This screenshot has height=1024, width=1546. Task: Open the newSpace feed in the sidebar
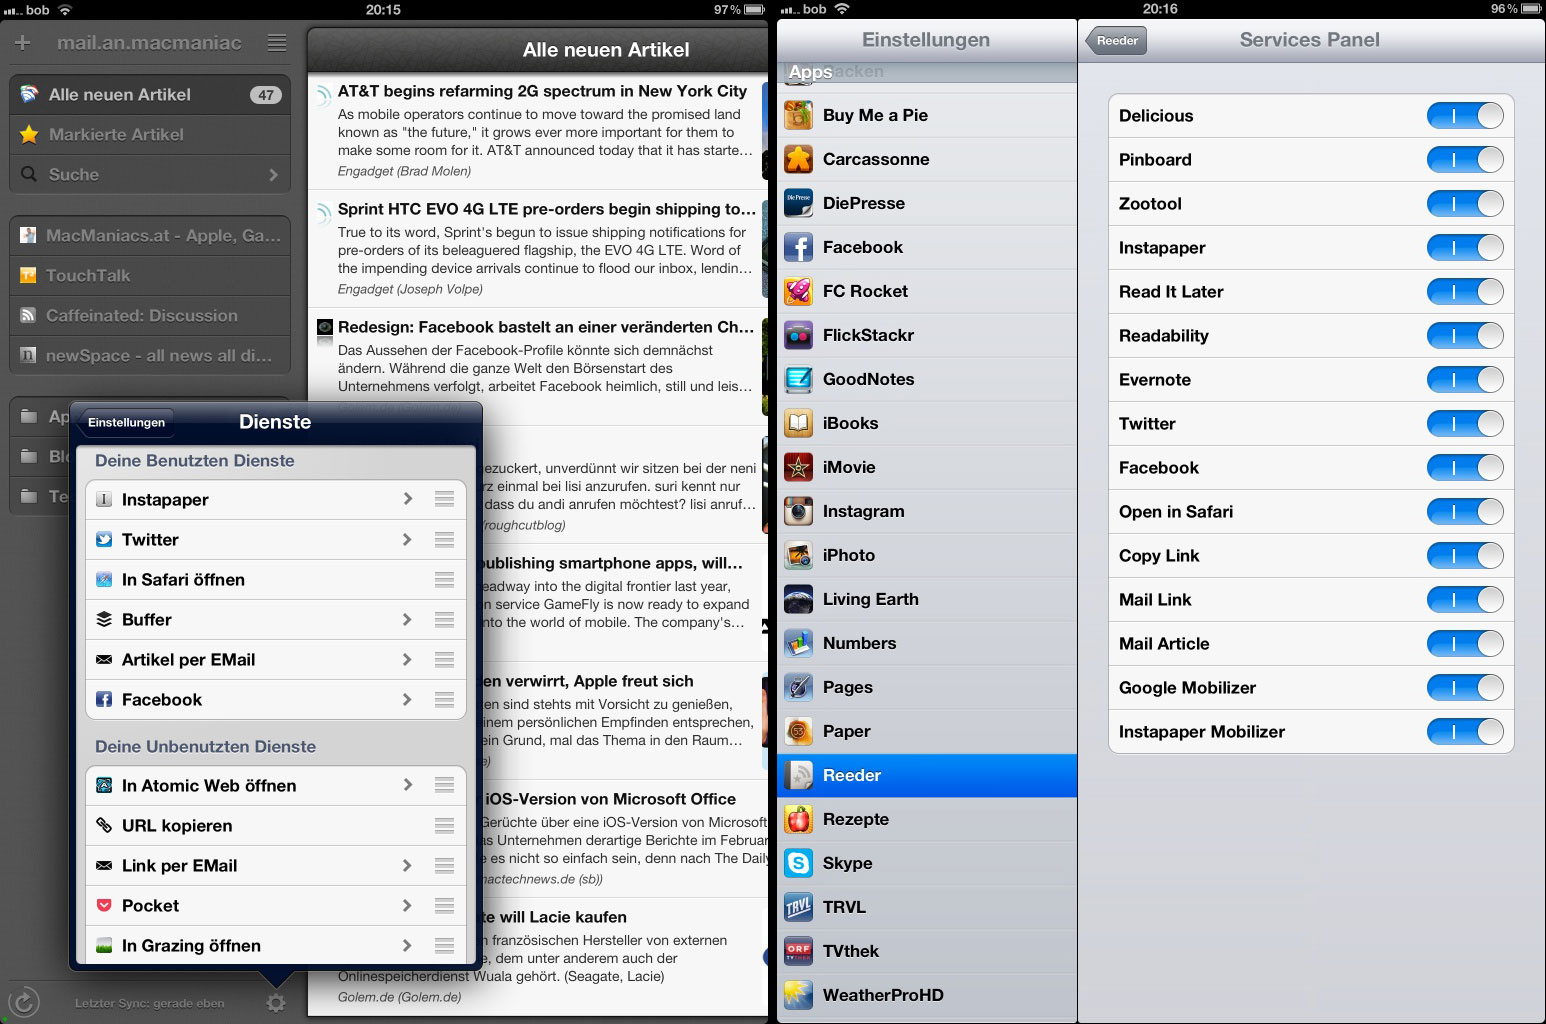tap(150, 356)
